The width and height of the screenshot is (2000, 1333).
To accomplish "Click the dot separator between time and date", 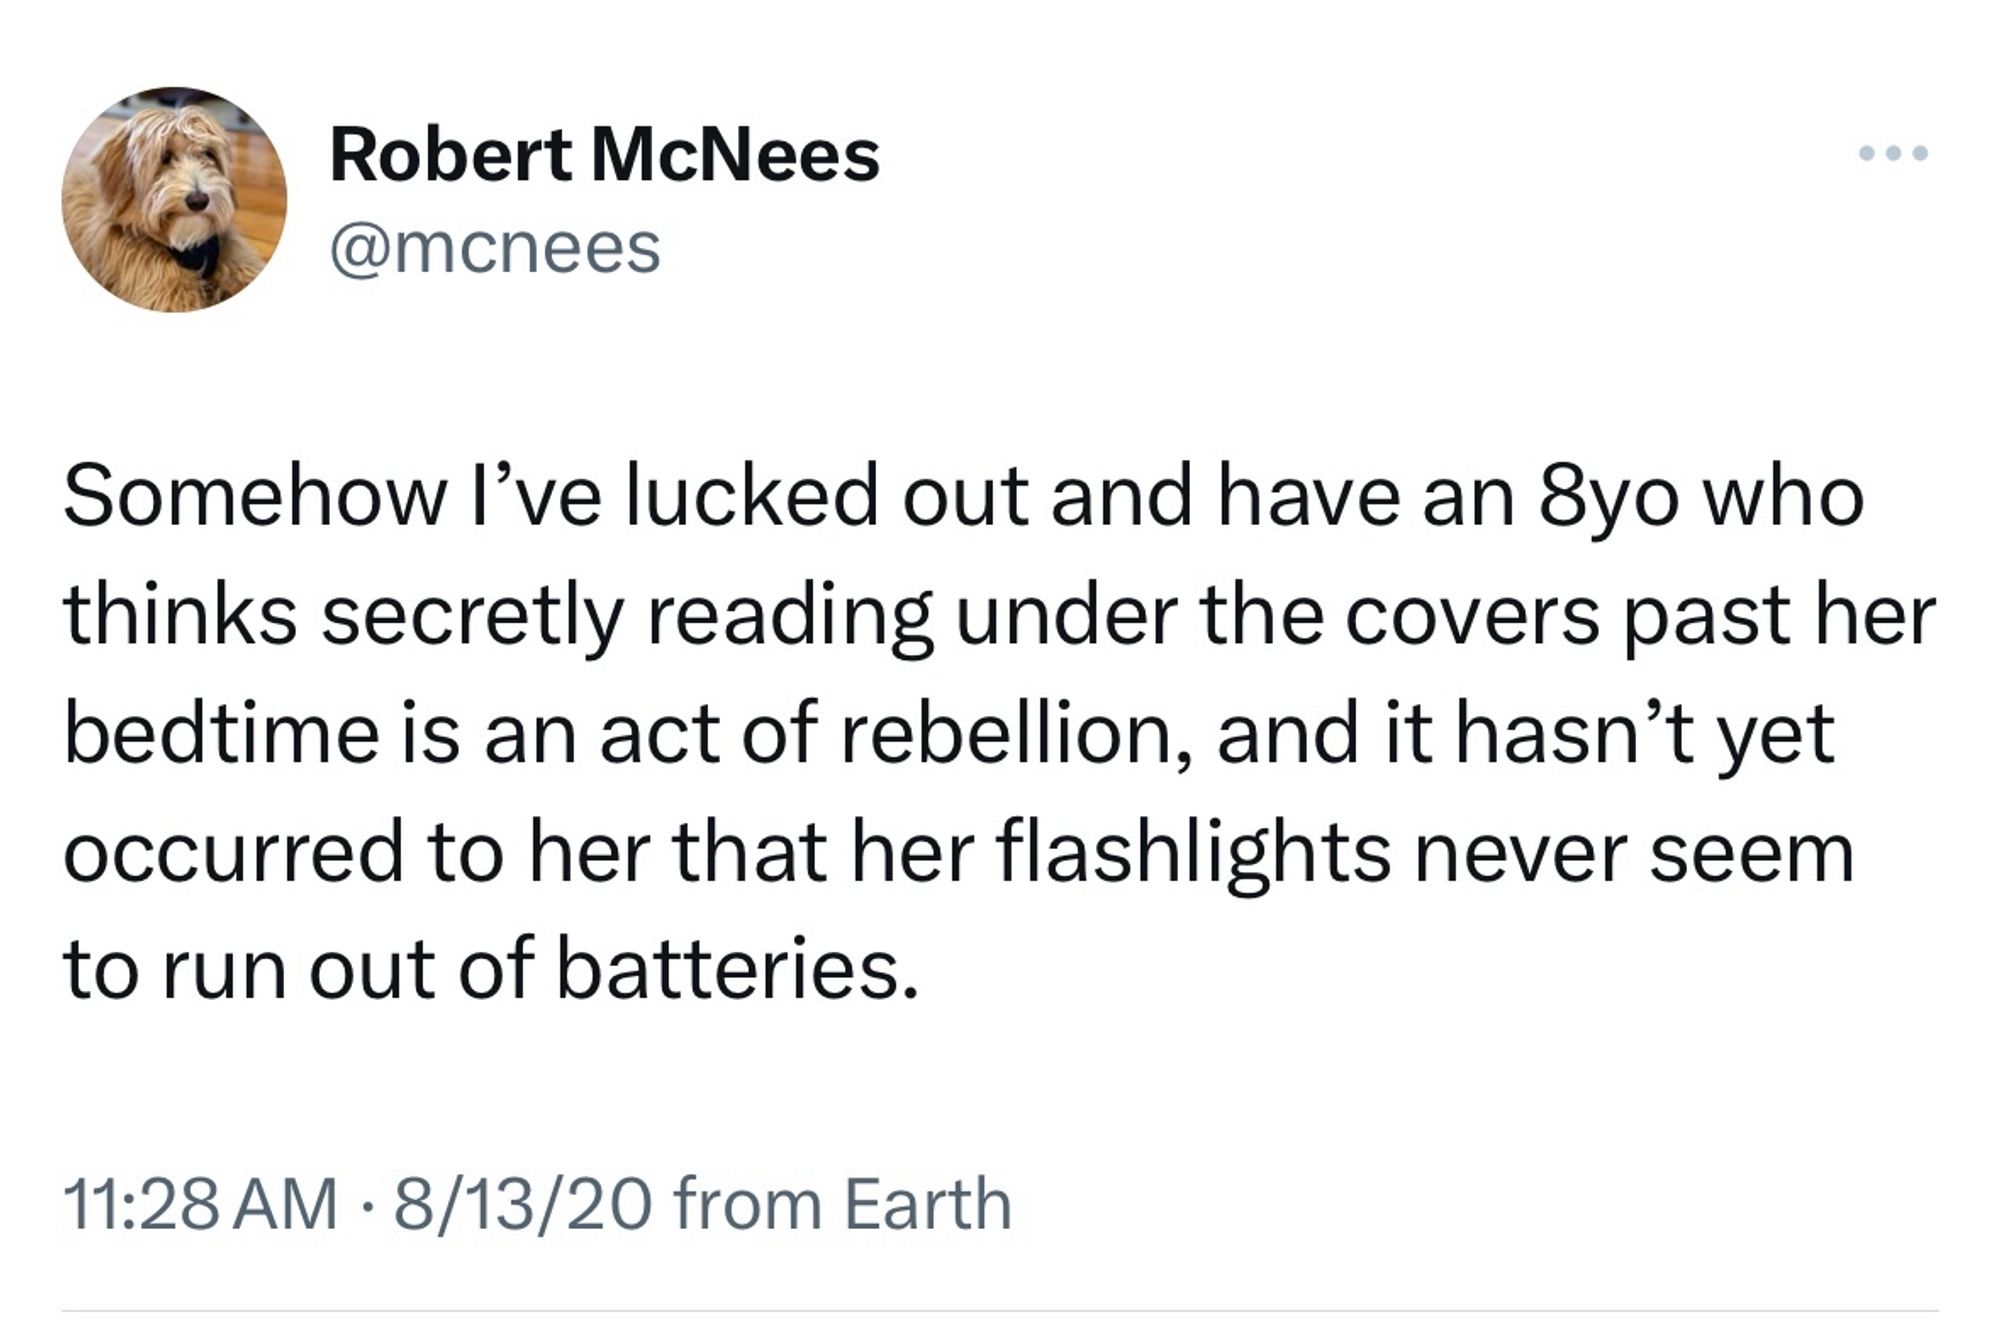I will pos(366,1205).
